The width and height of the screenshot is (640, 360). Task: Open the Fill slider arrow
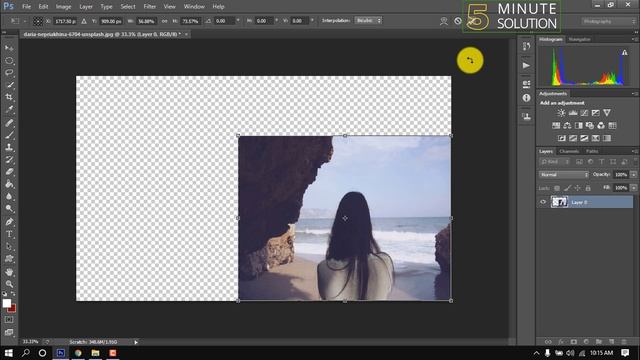633,188
